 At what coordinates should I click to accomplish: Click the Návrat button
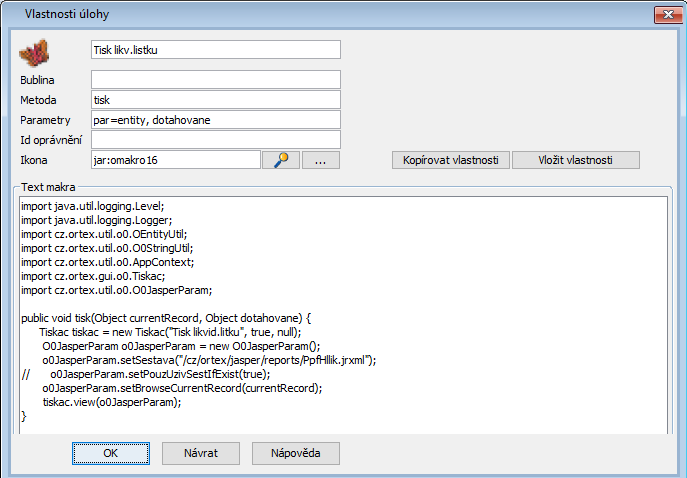(x=201, y=453)
